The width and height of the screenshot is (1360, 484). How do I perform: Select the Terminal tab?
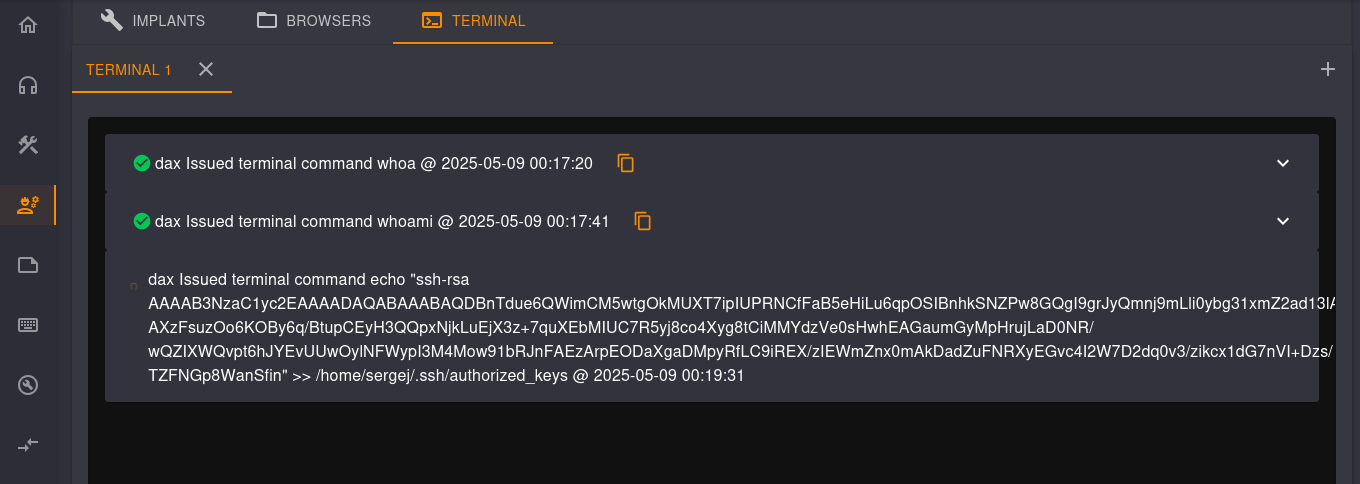click(x=473, y=21)
